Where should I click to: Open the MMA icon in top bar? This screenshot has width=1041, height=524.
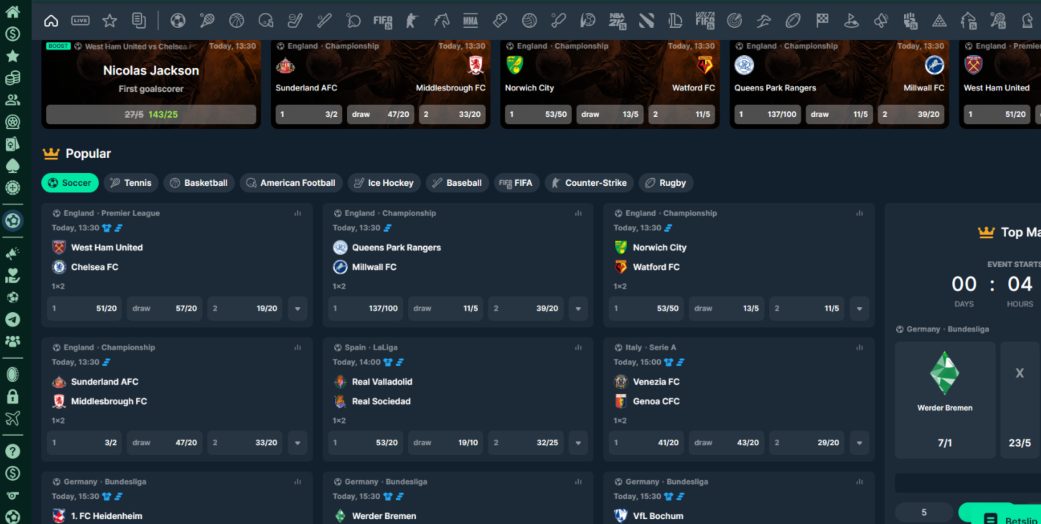(x=470, y=21)
